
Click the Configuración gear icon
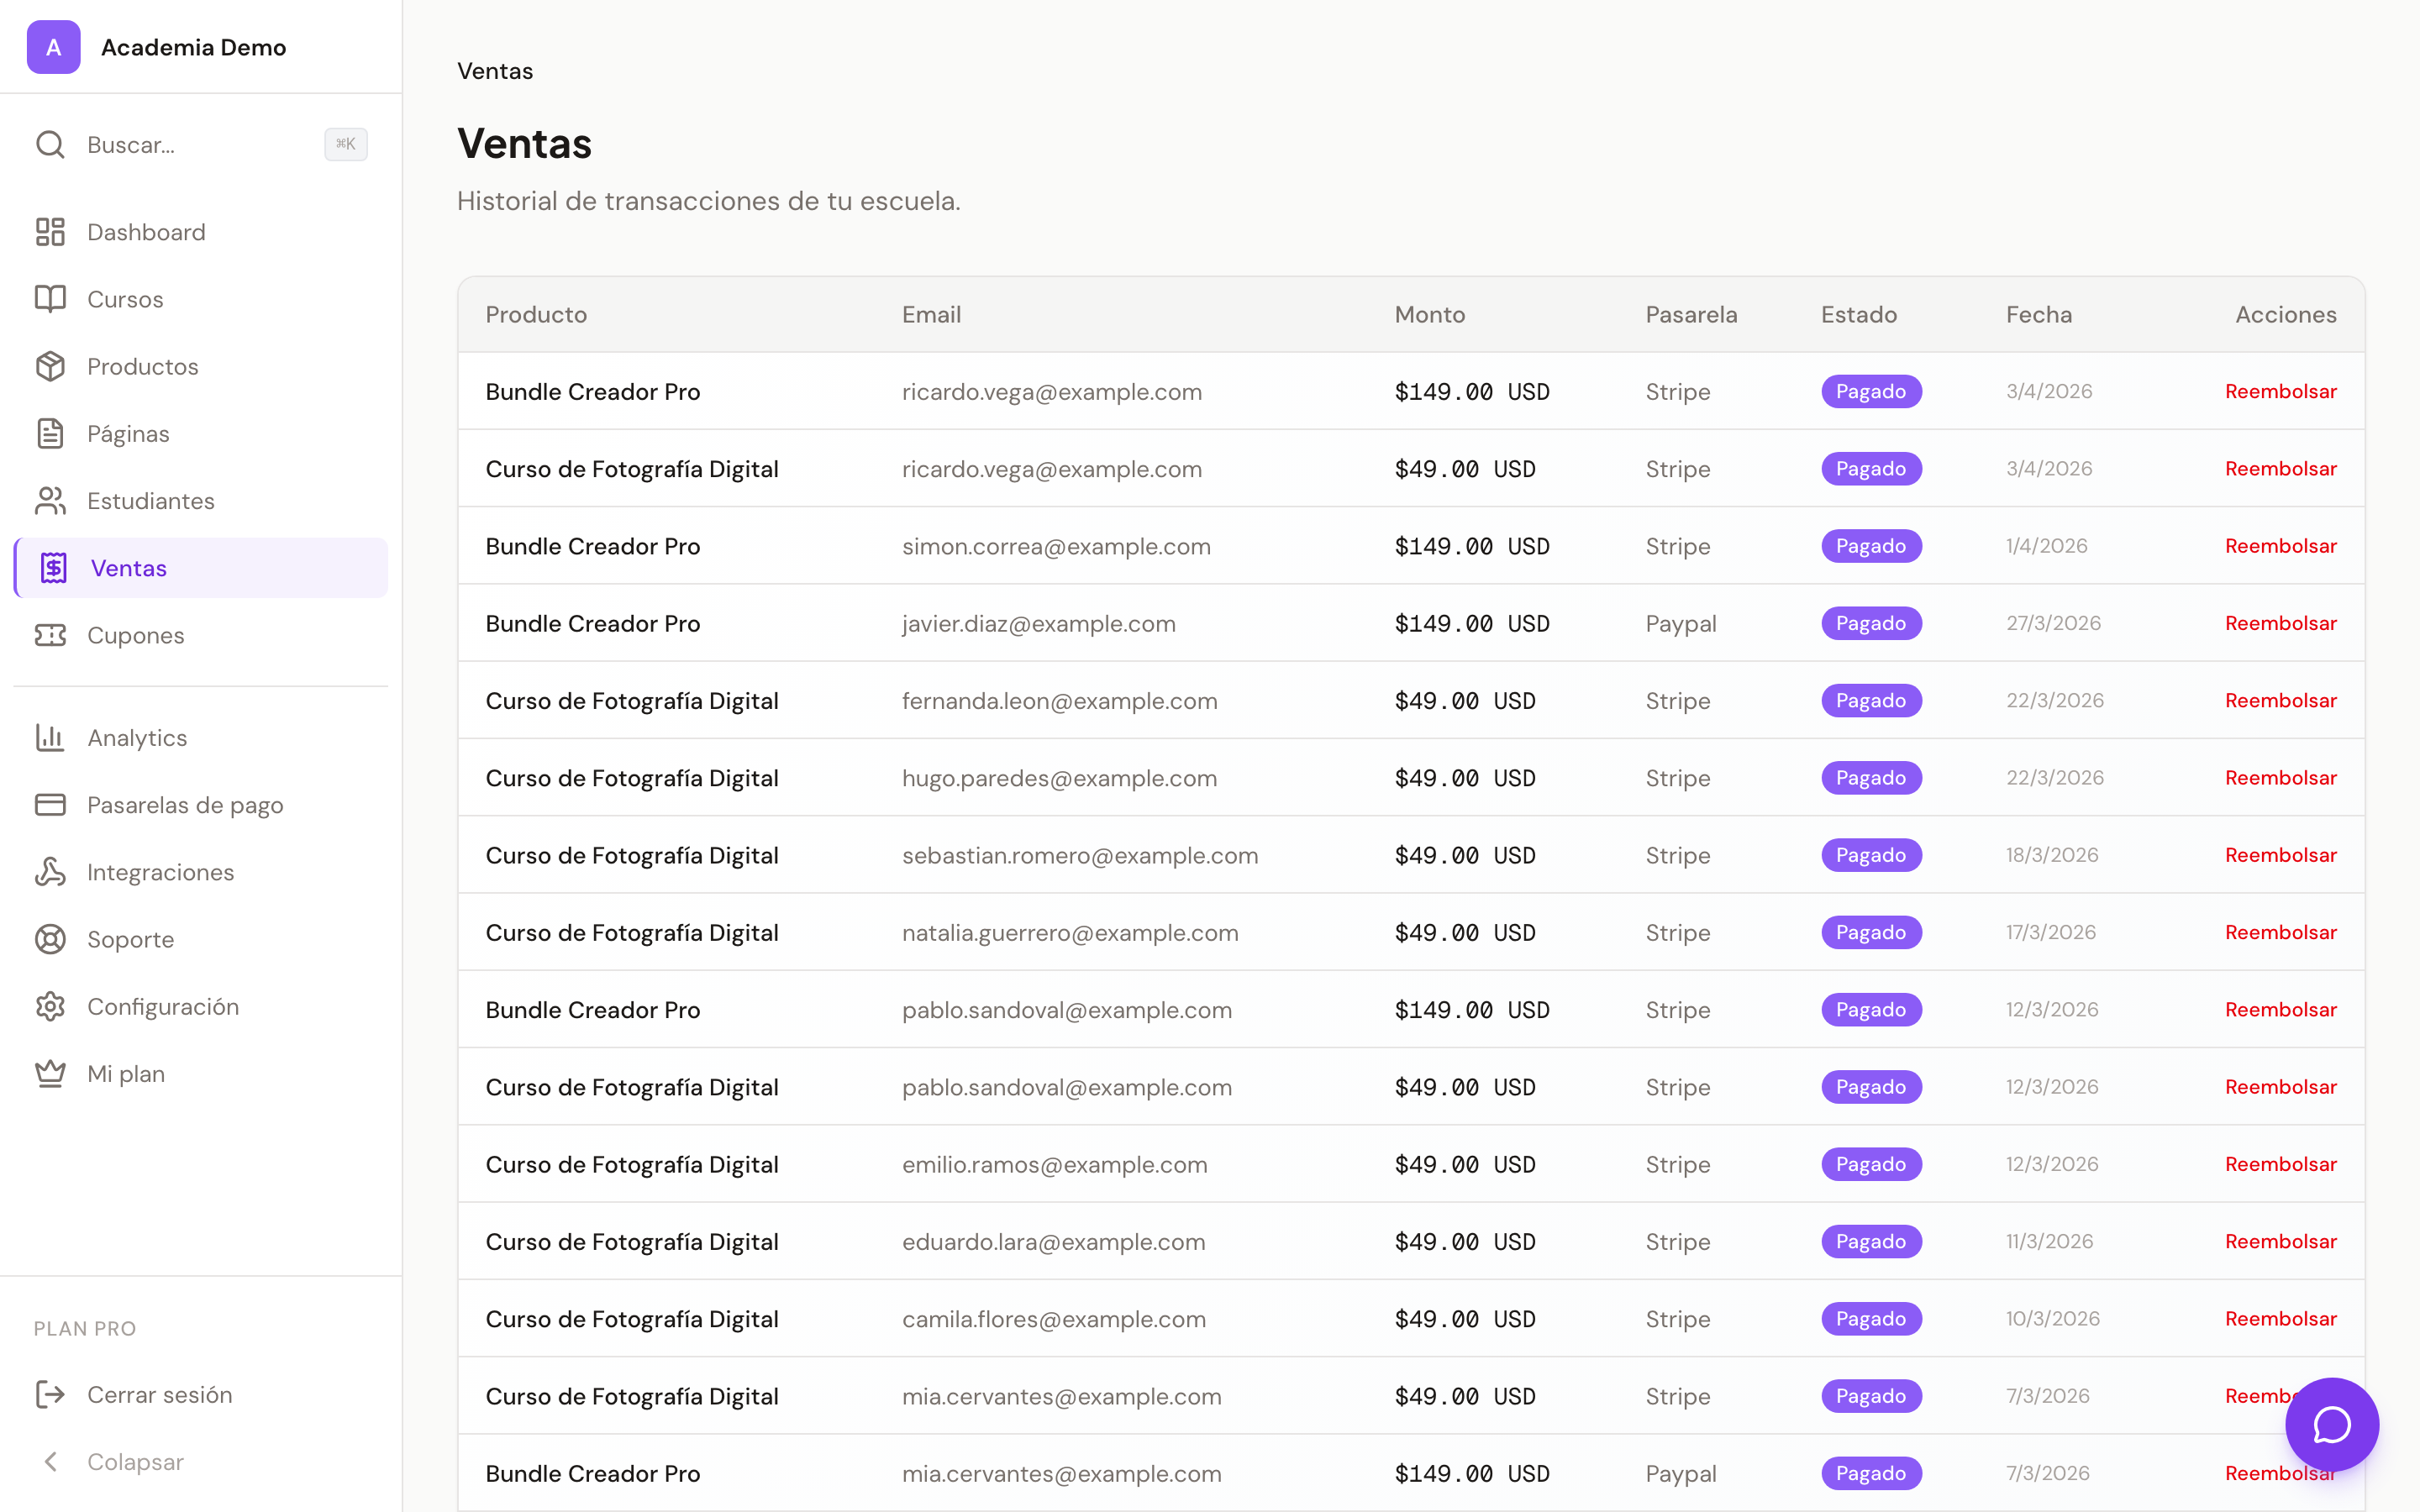[x=52, y=1006]
